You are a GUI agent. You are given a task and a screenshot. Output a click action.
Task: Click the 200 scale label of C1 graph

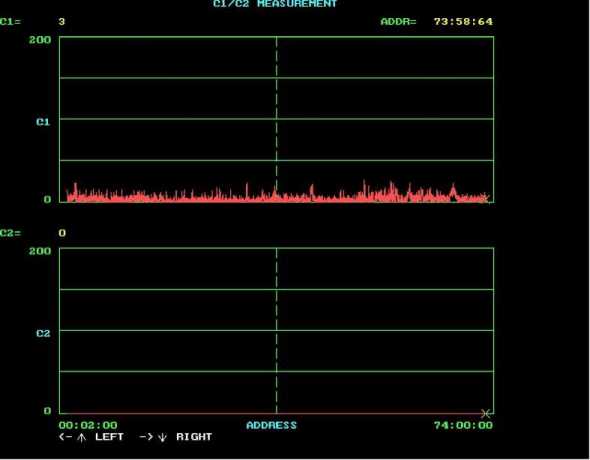point(40,40)
